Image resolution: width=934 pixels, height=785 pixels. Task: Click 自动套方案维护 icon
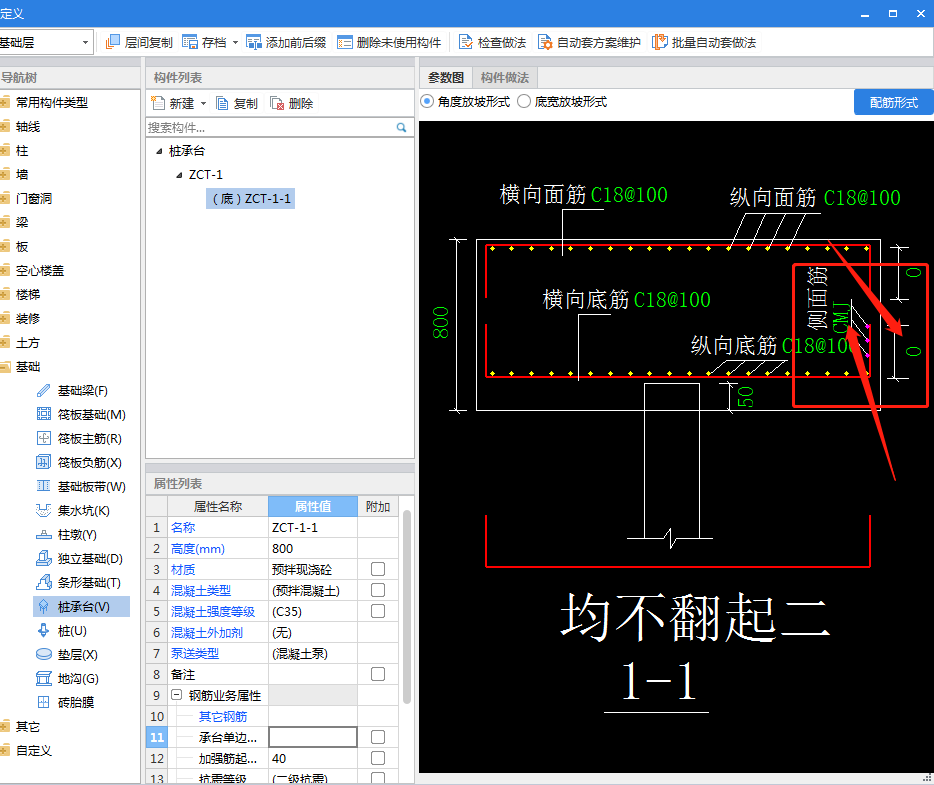tap(544, 42)
